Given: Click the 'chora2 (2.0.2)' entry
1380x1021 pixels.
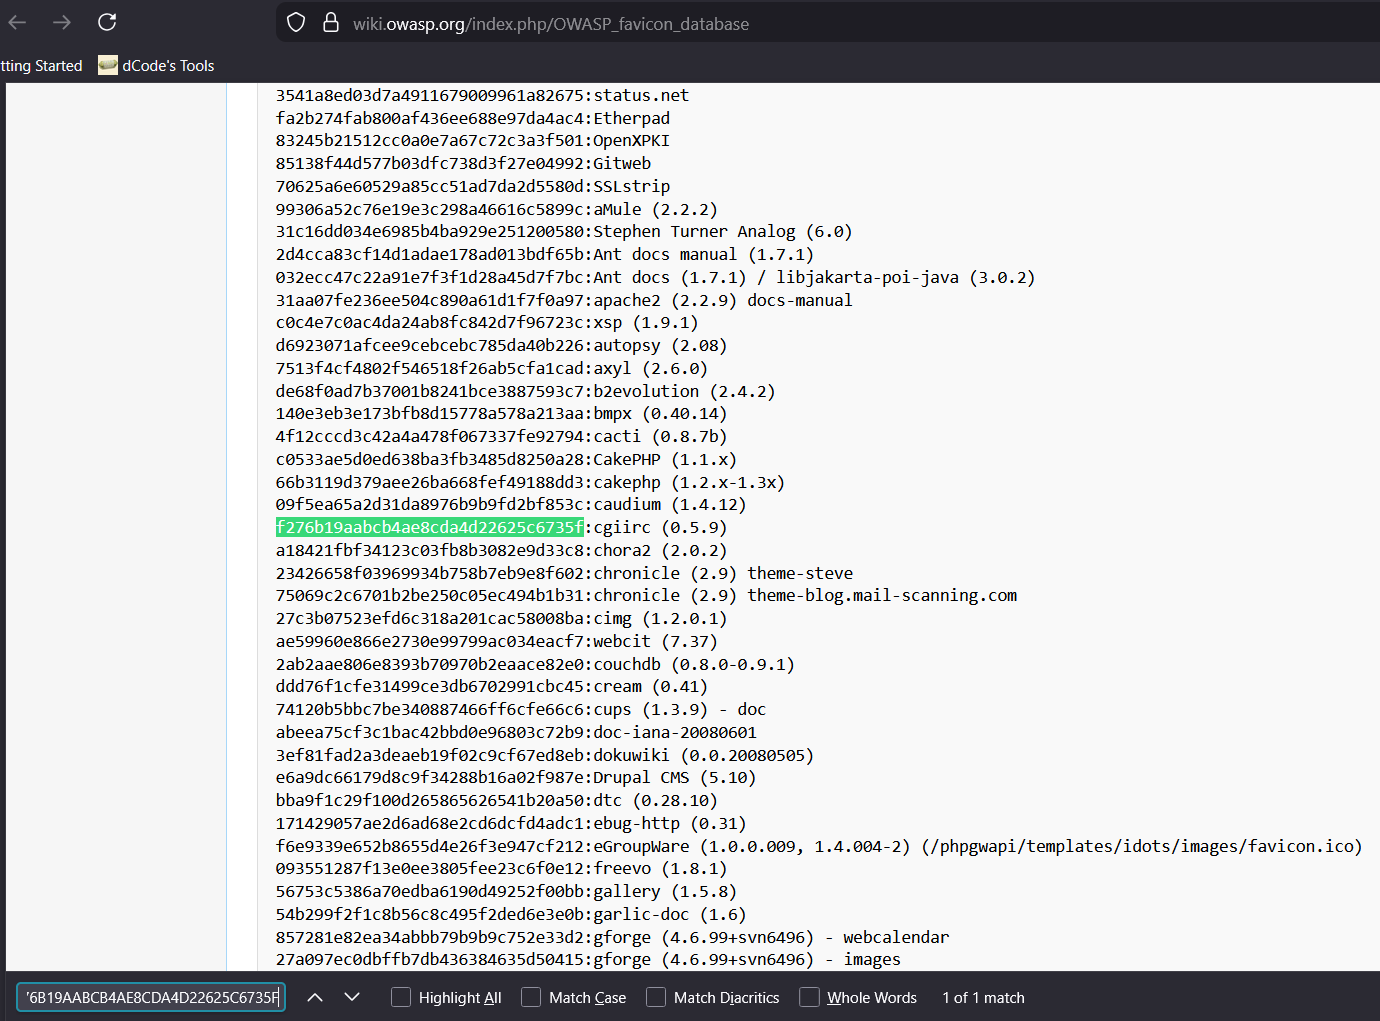Looking at the screenshot, I should tap(660, 551).
